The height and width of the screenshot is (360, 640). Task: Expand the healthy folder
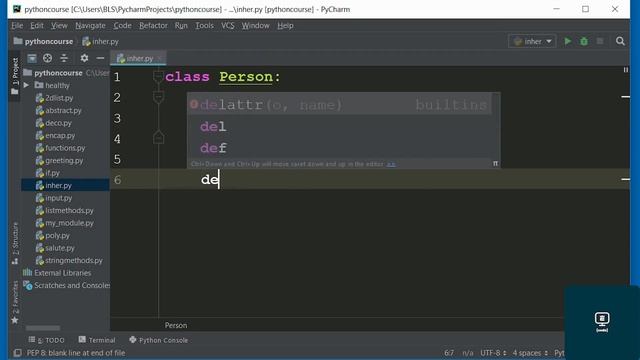click(x=26, y=85)
